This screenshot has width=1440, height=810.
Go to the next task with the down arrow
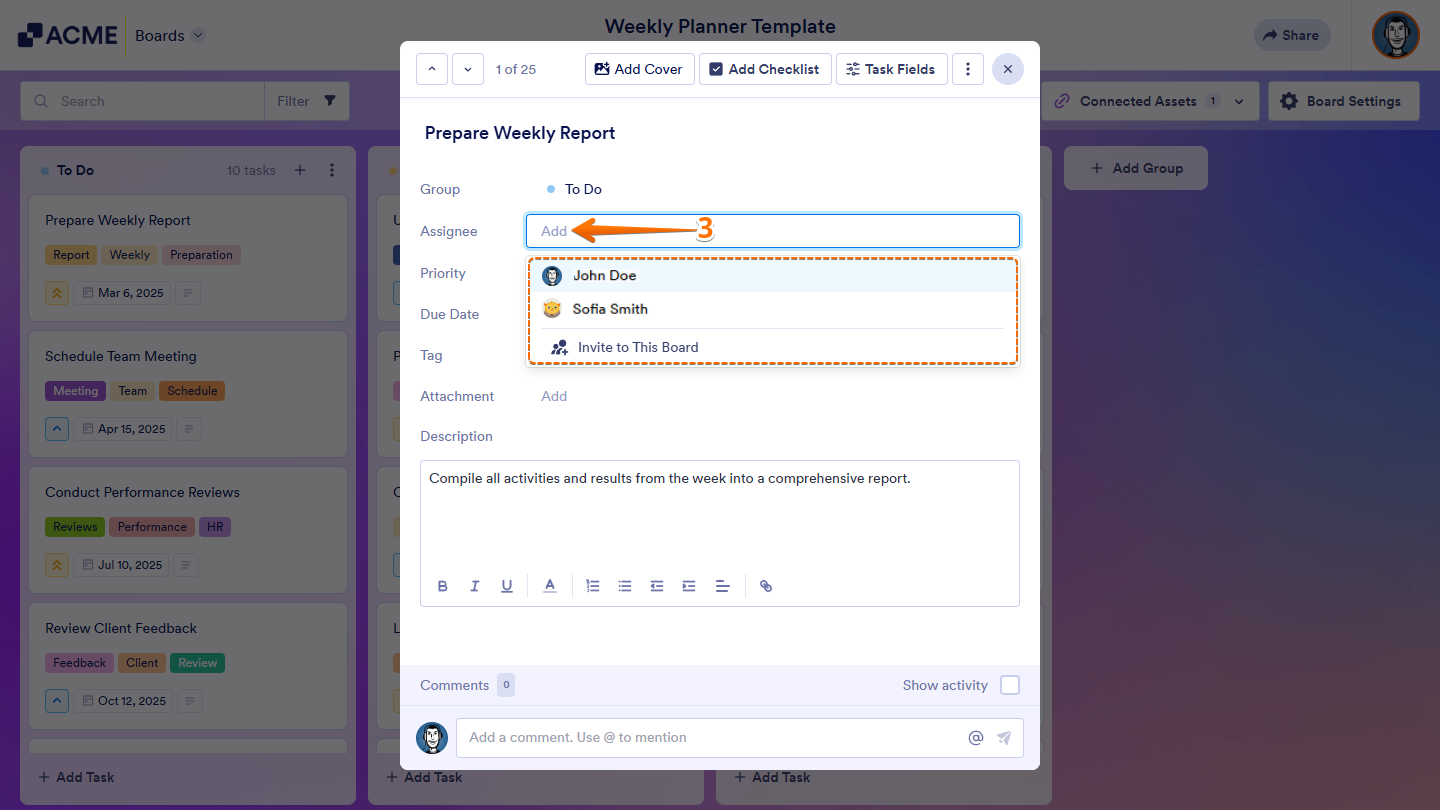[x=467, y=68]
